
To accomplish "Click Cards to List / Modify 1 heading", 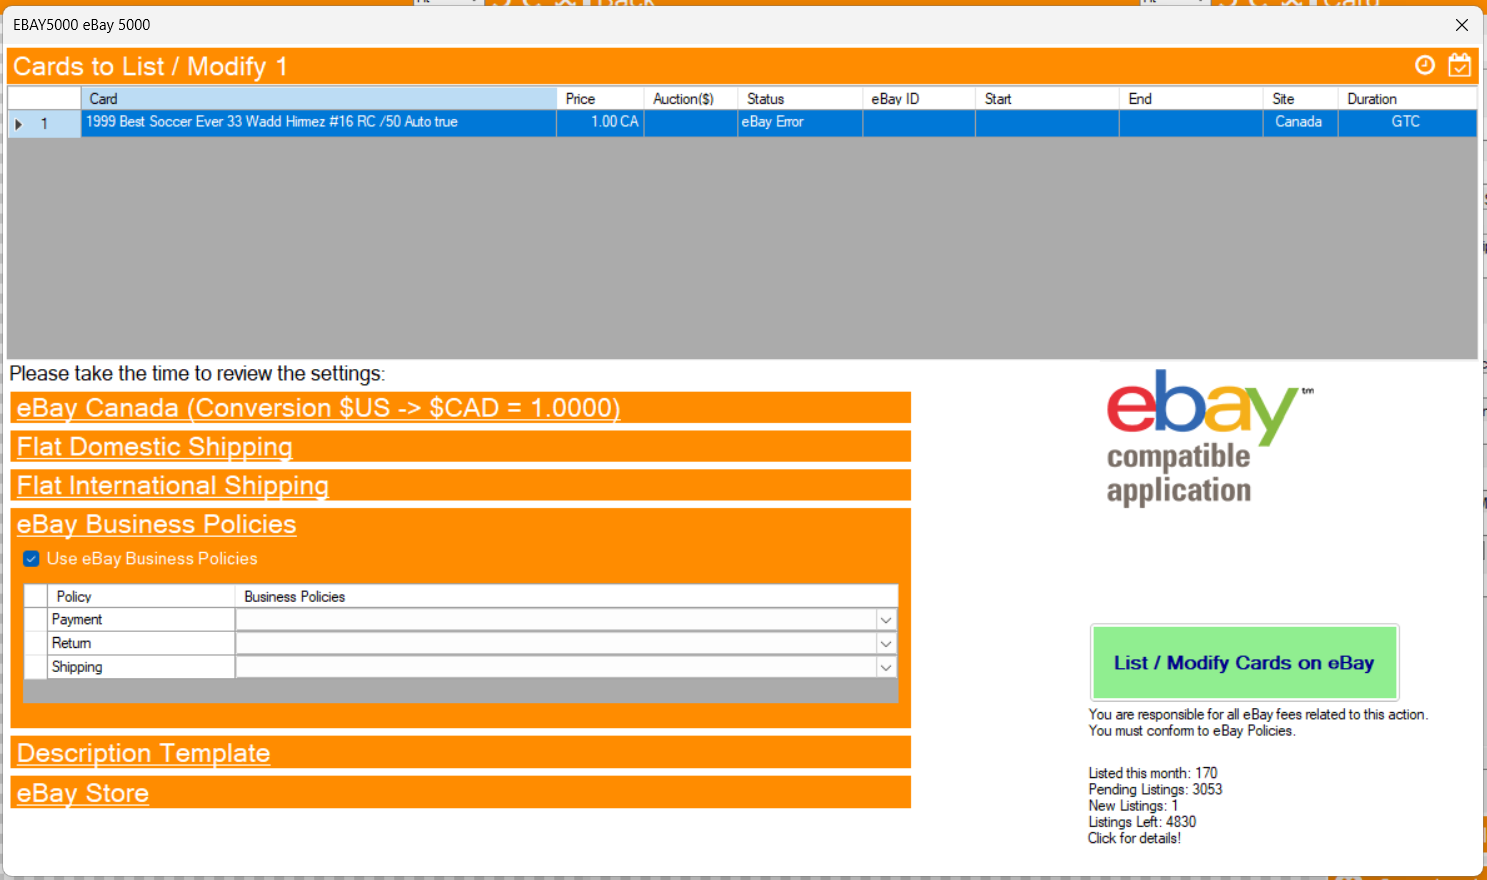I will [150, 67].
